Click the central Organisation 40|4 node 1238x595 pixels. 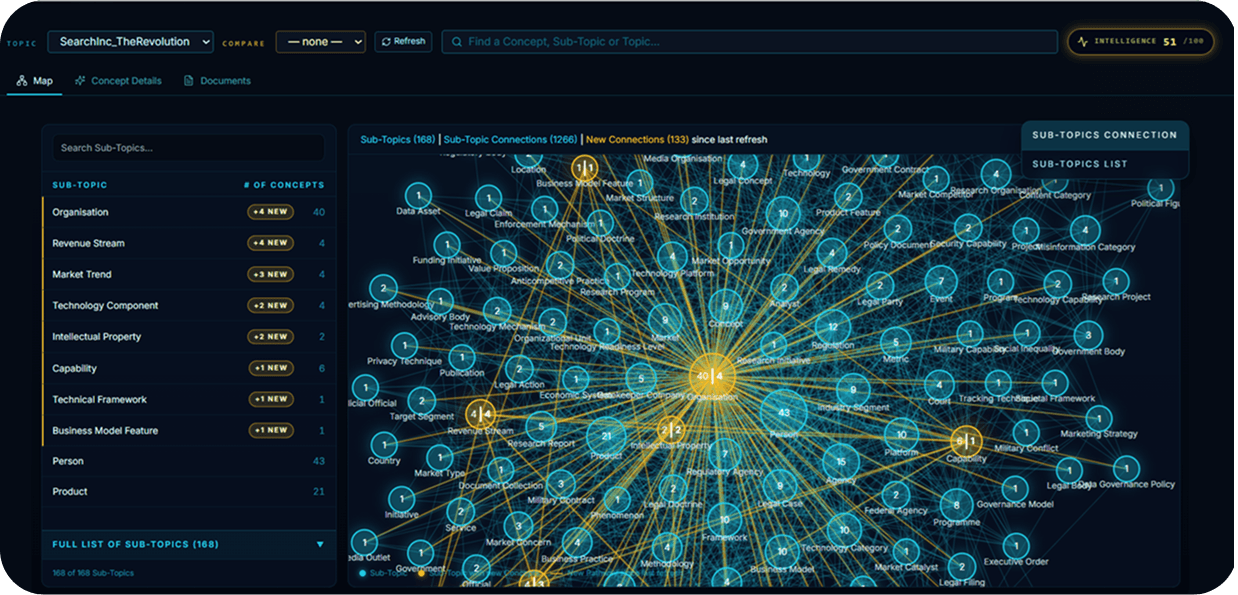click(713, 376)
